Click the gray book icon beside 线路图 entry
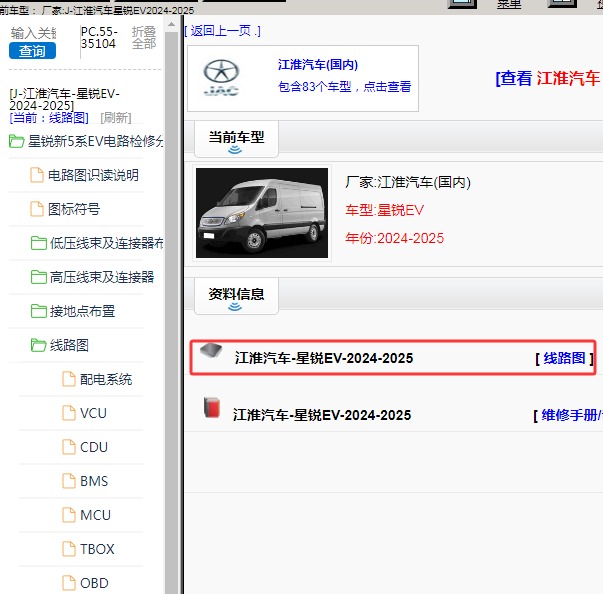The height and width of the screenshot is (594, 603). click(x=211, y=350)
